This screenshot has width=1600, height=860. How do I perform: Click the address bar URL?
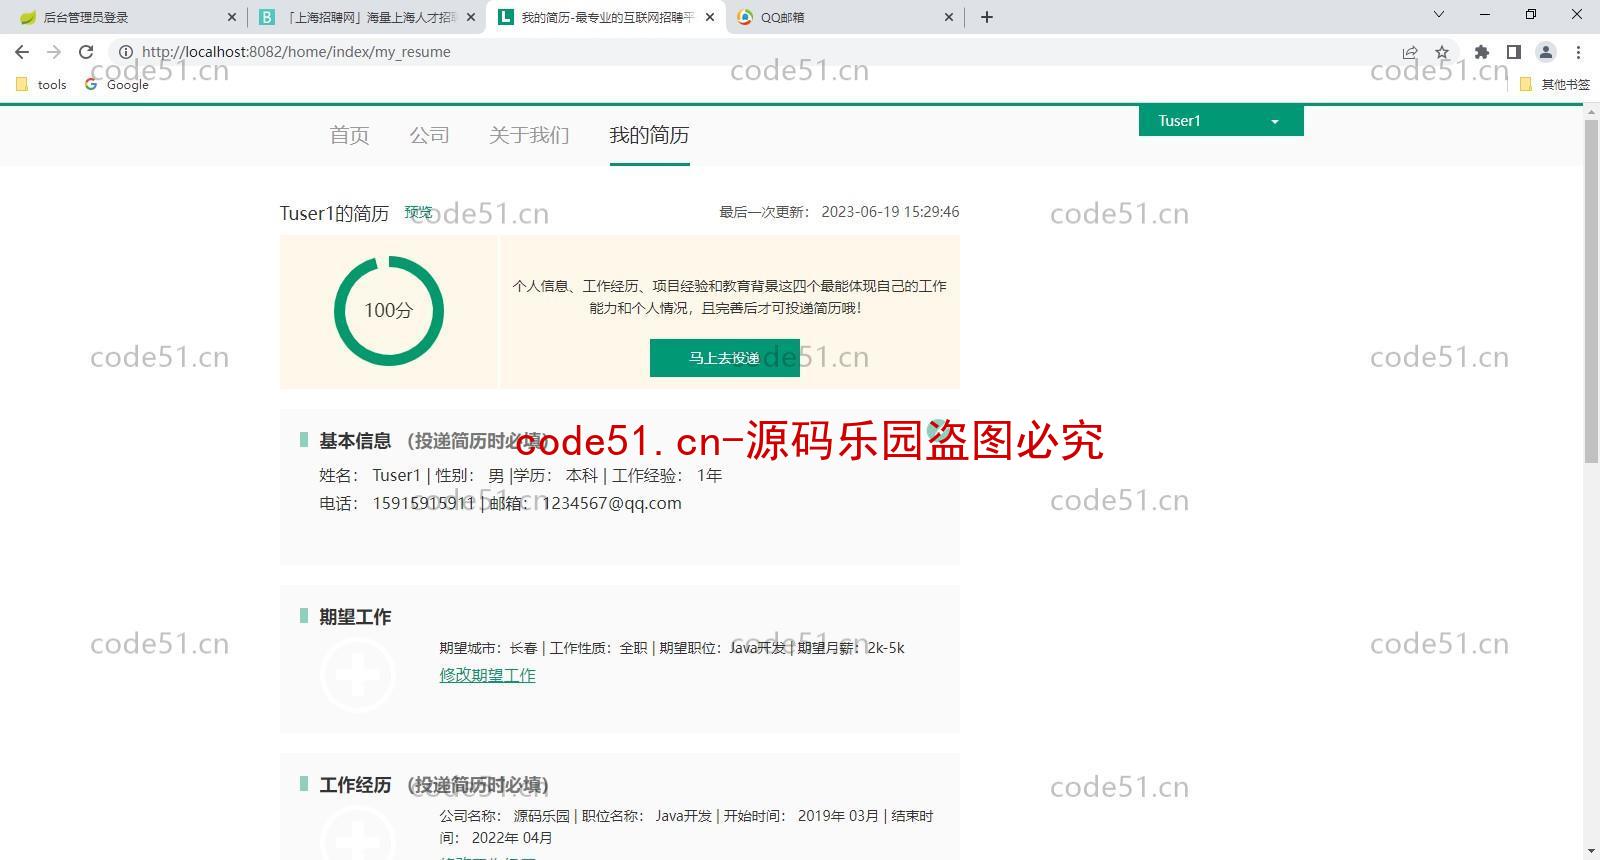click(296, 52)
